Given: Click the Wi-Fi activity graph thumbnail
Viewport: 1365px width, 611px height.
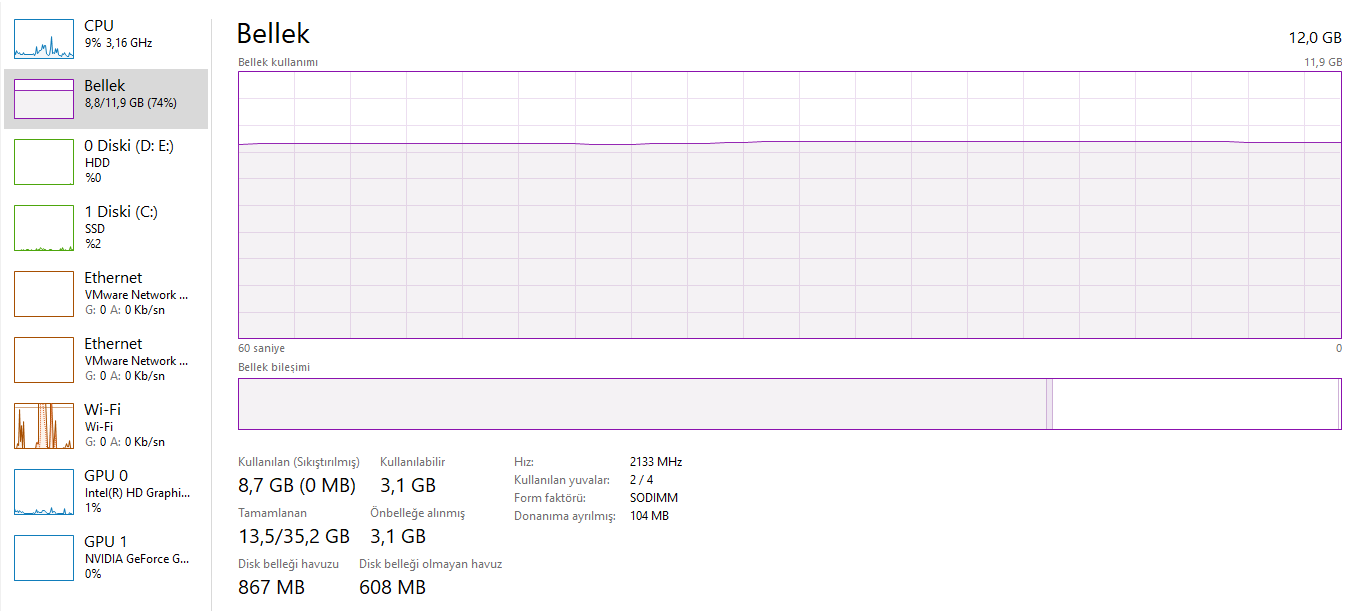Looking at the screenshot, I should [44, 426].
